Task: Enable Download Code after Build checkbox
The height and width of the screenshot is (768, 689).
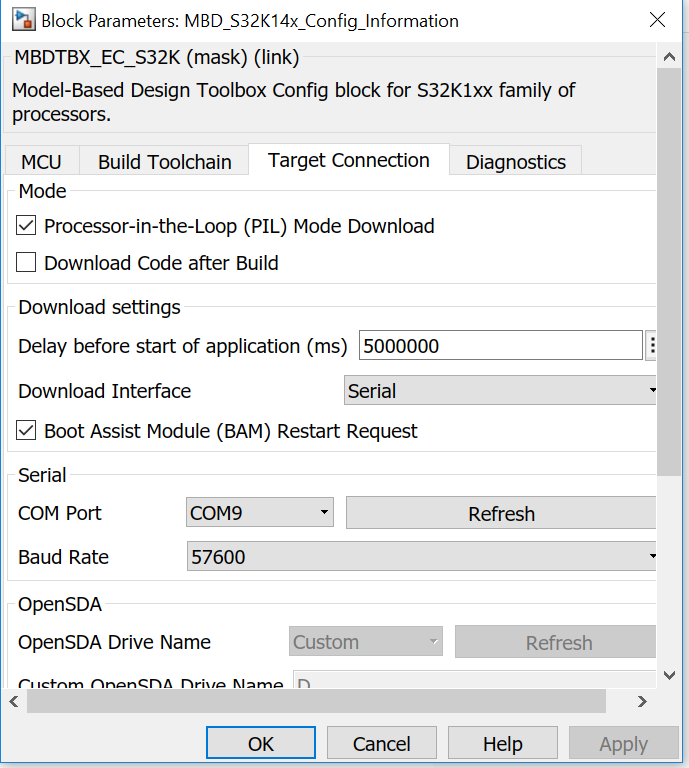Action: 27,263
